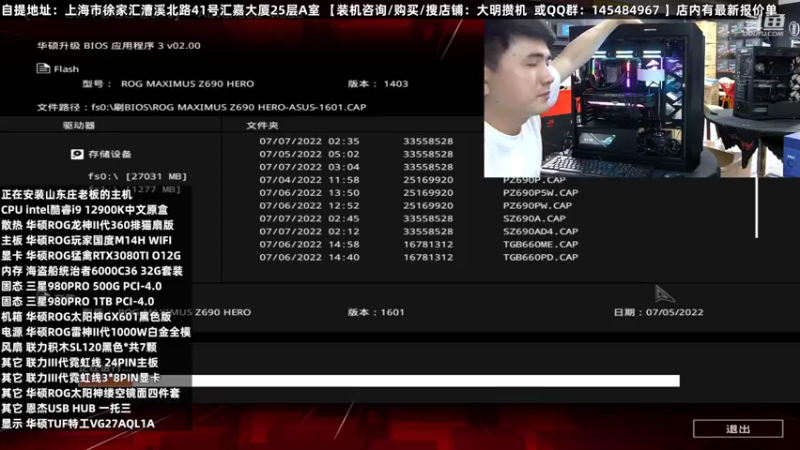
Task: Click the date 07/07/2022 02:12
Action: [309, 231]
